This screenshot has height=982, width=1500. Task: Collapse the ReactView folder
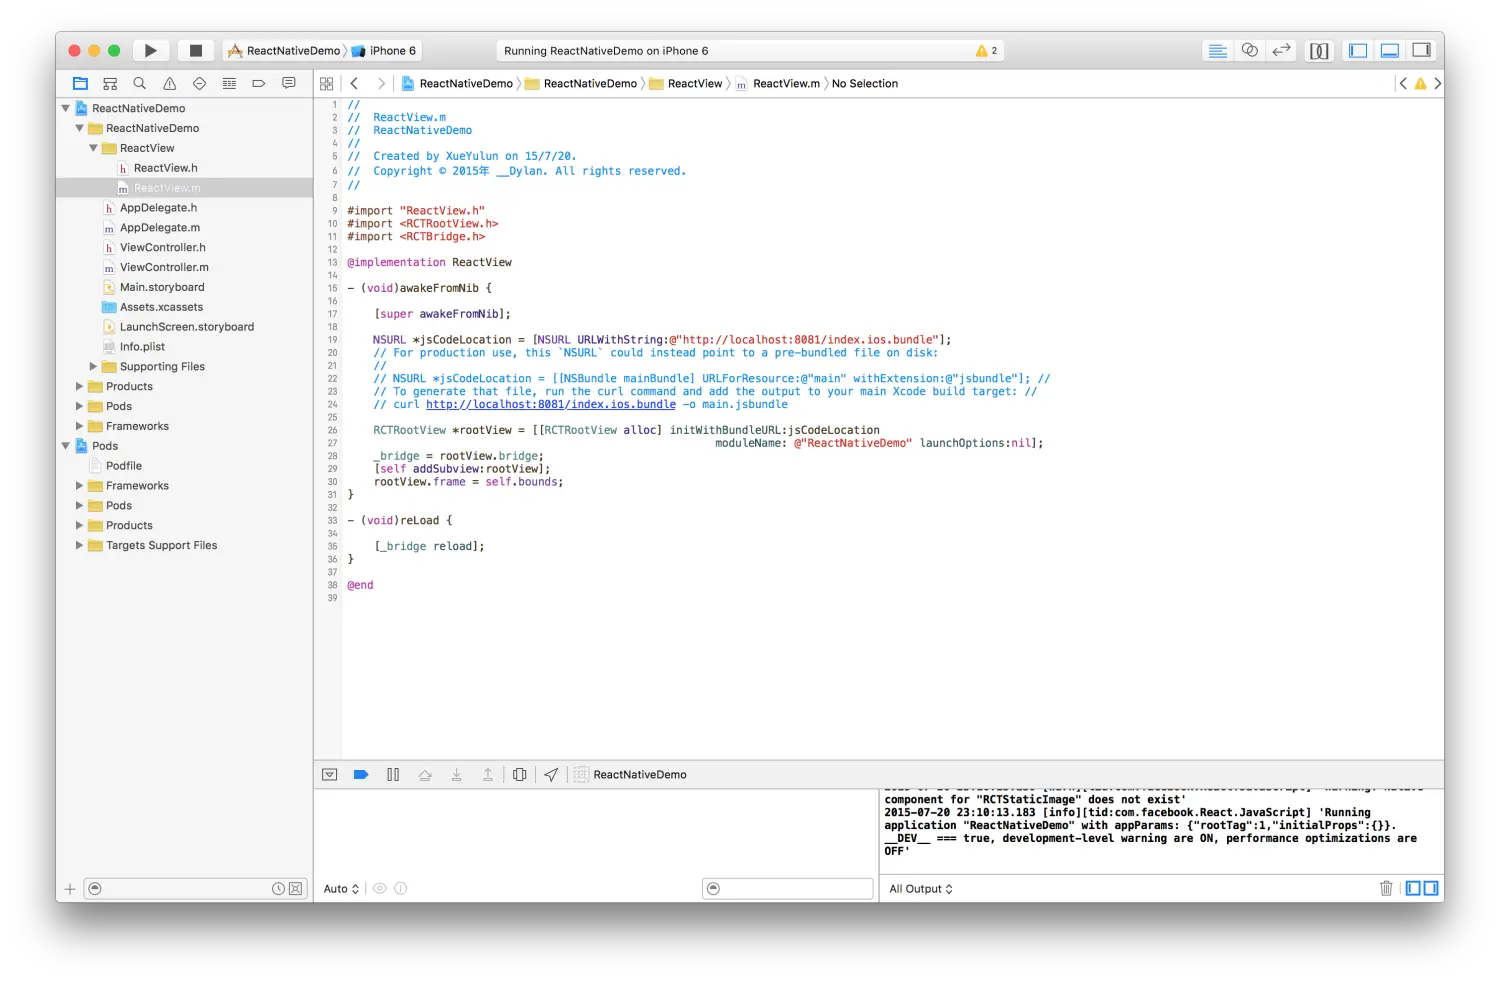pyautogui.click(x=94, y=148)
